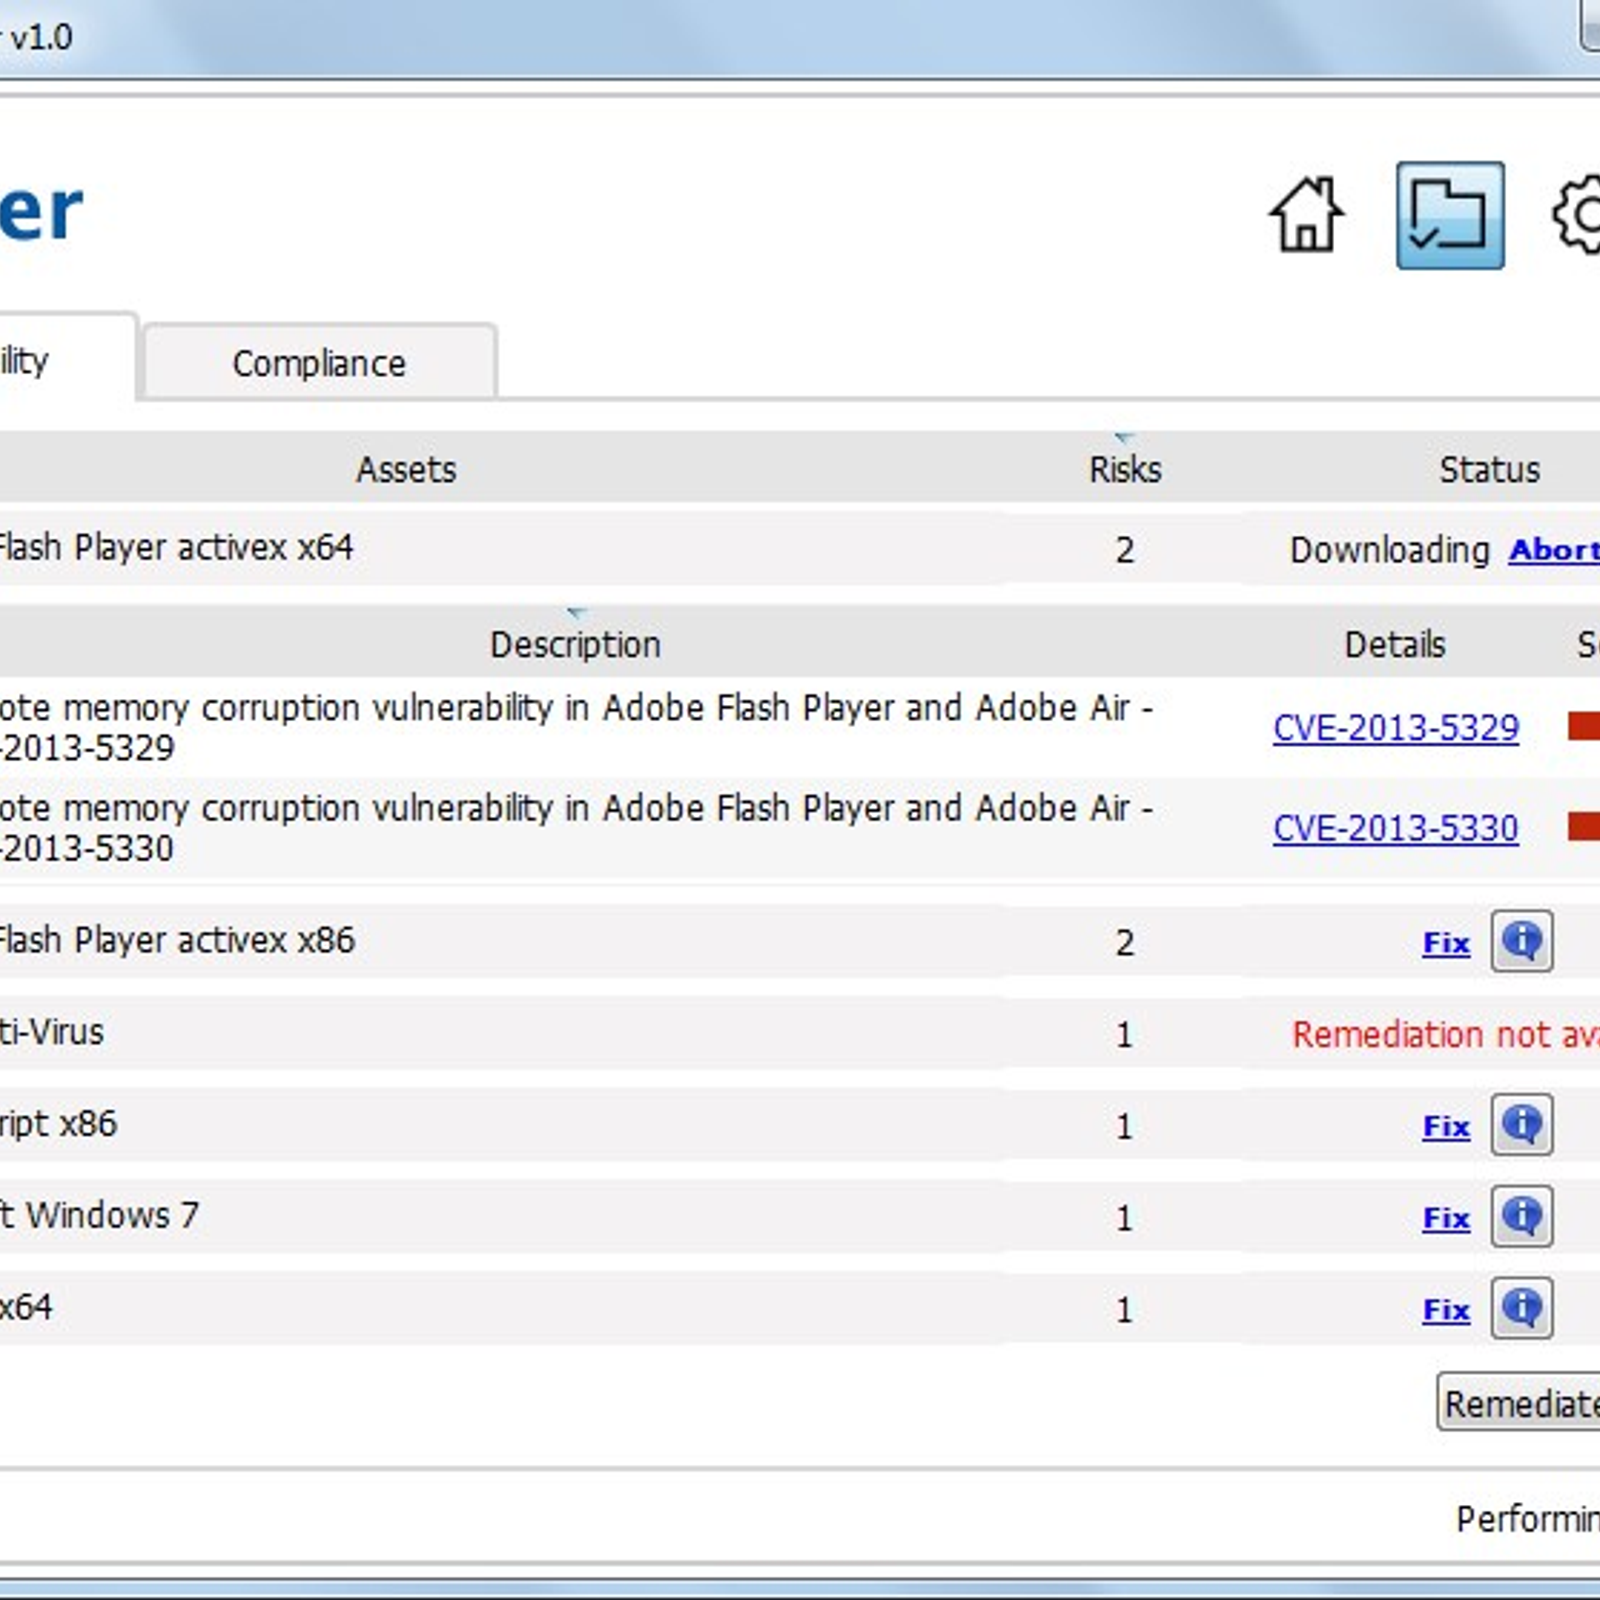
Task: Click Fix in the x64 row
Action: [x=1446, y=1310]
